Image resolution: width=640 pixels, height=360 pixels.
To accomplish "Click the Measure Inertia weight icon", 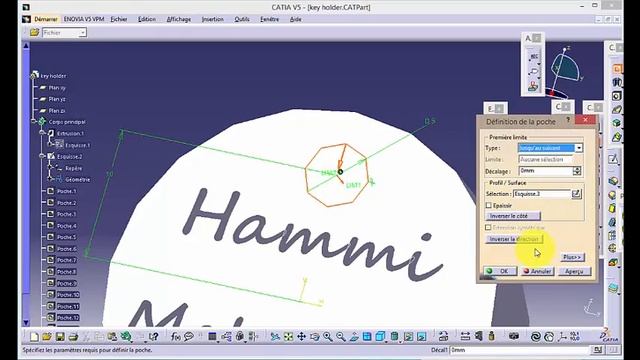I will 491,337.
